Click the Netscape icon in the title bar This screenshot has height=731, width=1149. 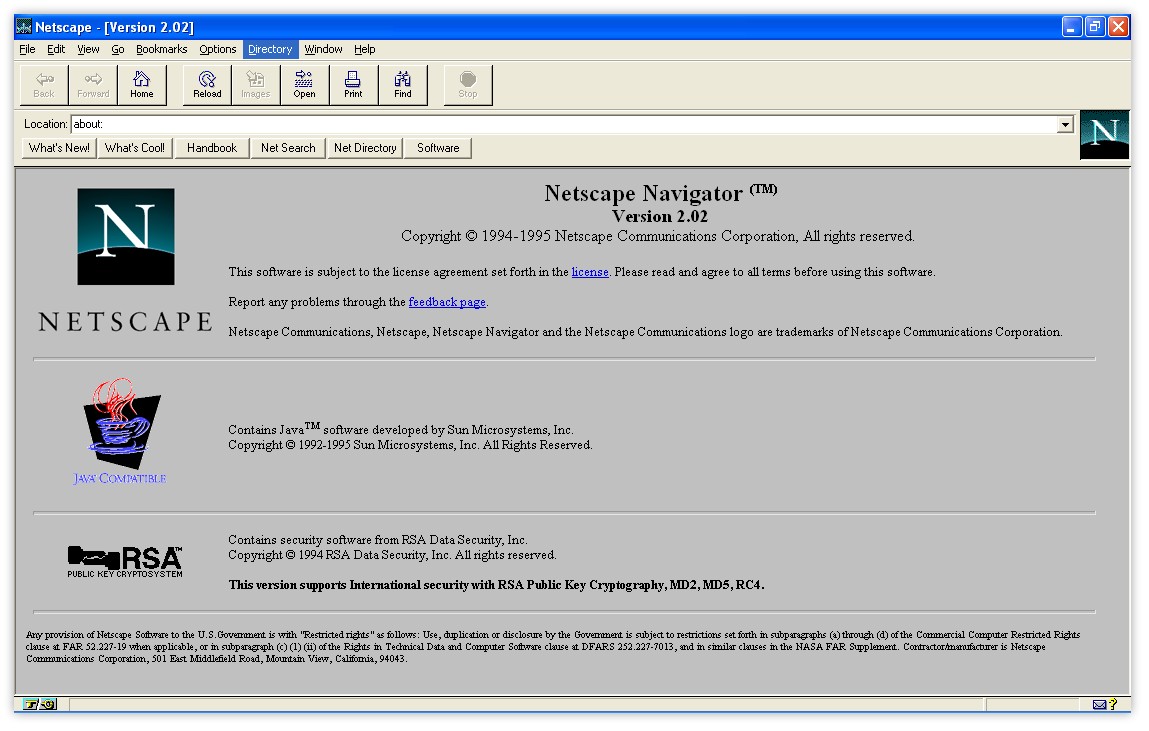(23, 27)
